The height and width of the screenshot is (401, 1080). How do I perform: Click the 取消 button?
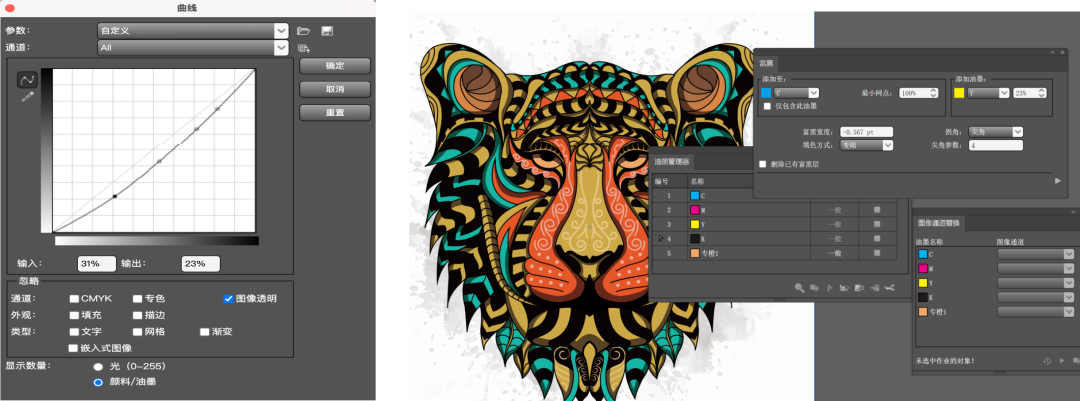click(x=335, y=90)
